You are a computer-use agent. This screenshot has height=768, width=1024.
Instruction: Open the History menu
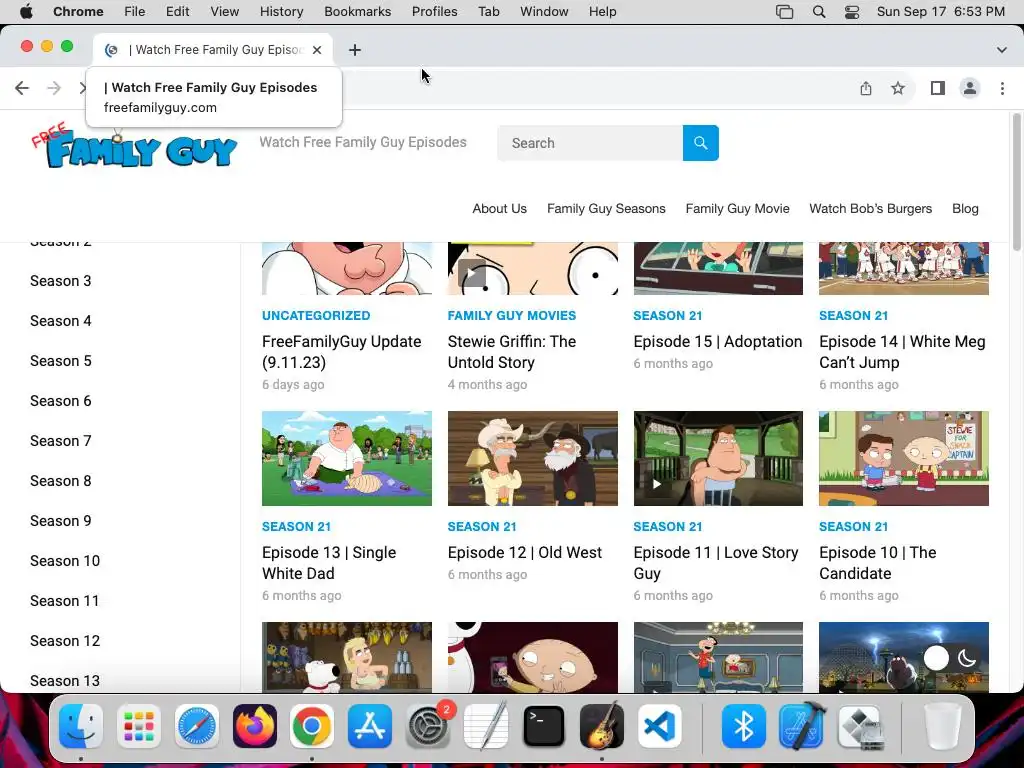pos(281,12)
